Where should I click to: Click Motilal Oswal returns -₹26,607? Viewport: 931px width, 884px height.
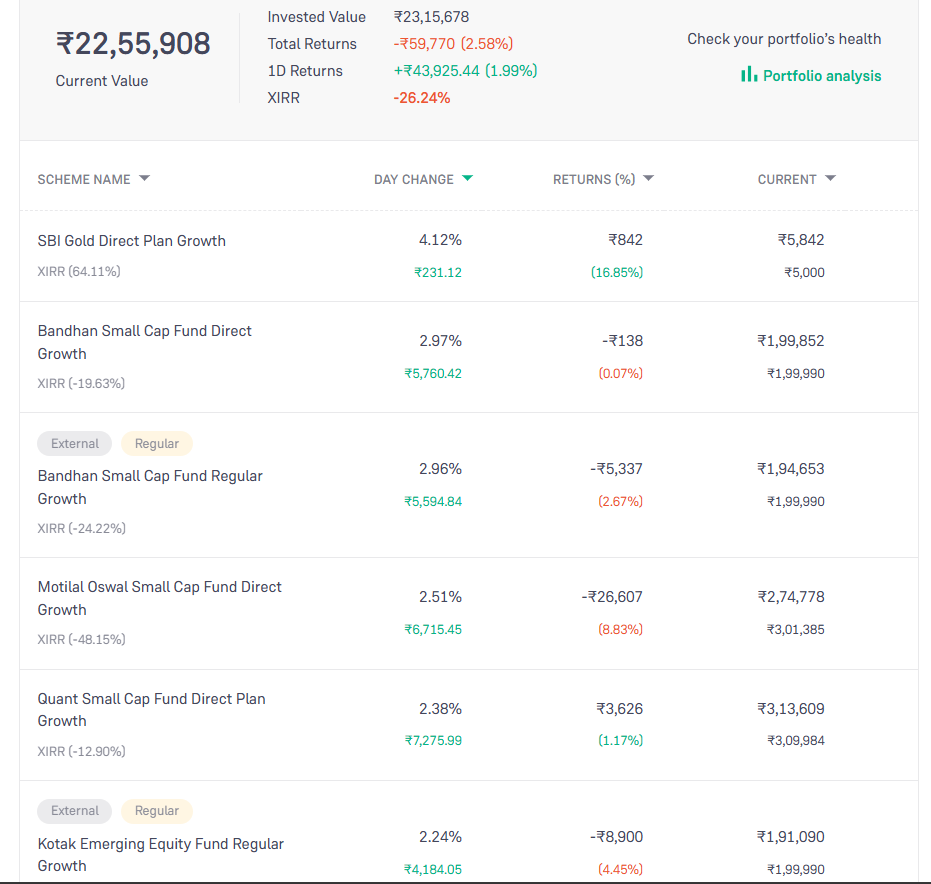tap(612, 597)
